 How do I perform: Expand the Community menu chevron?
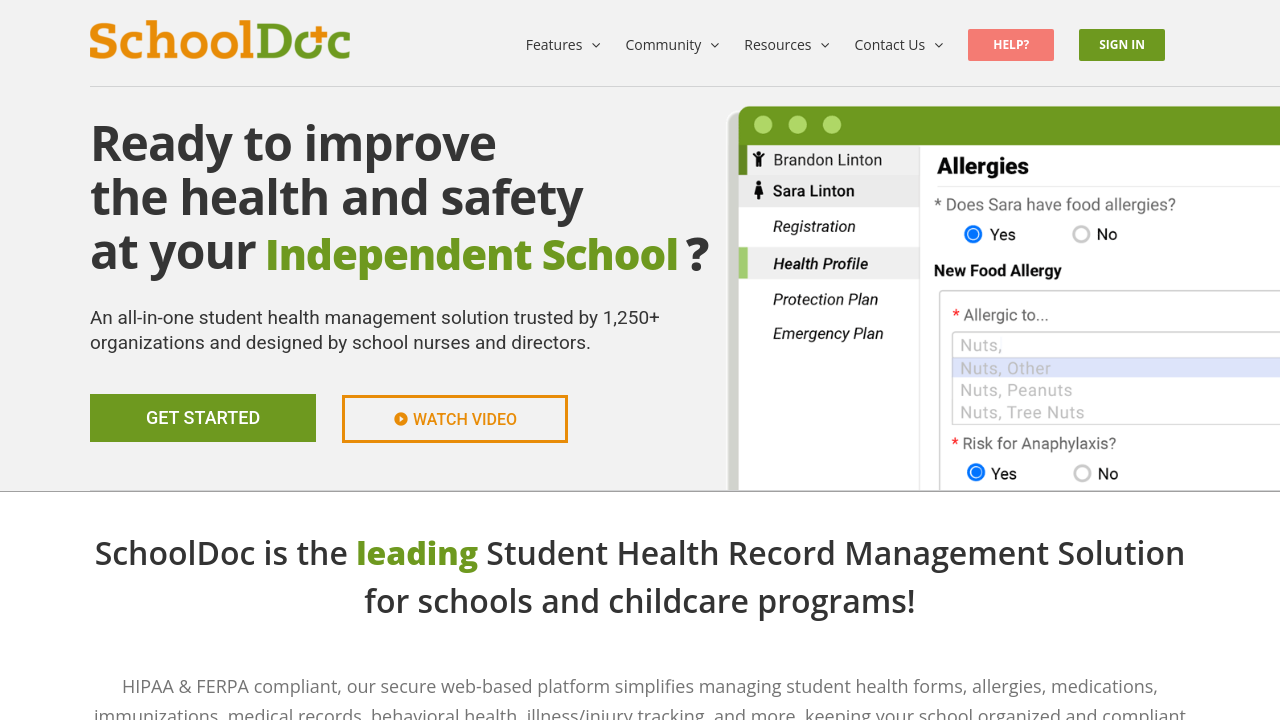coord(715,45)
